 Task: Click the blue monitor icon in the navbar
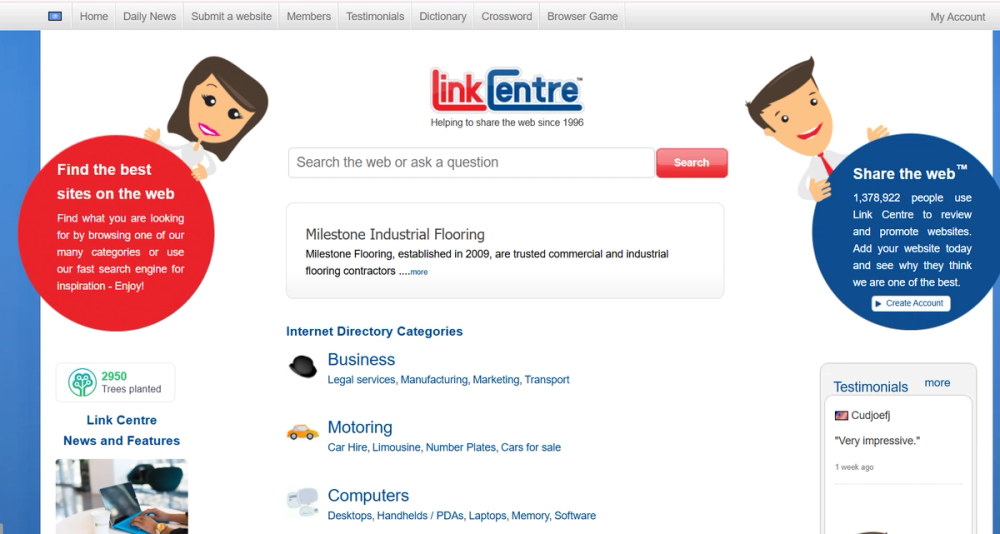55,16
